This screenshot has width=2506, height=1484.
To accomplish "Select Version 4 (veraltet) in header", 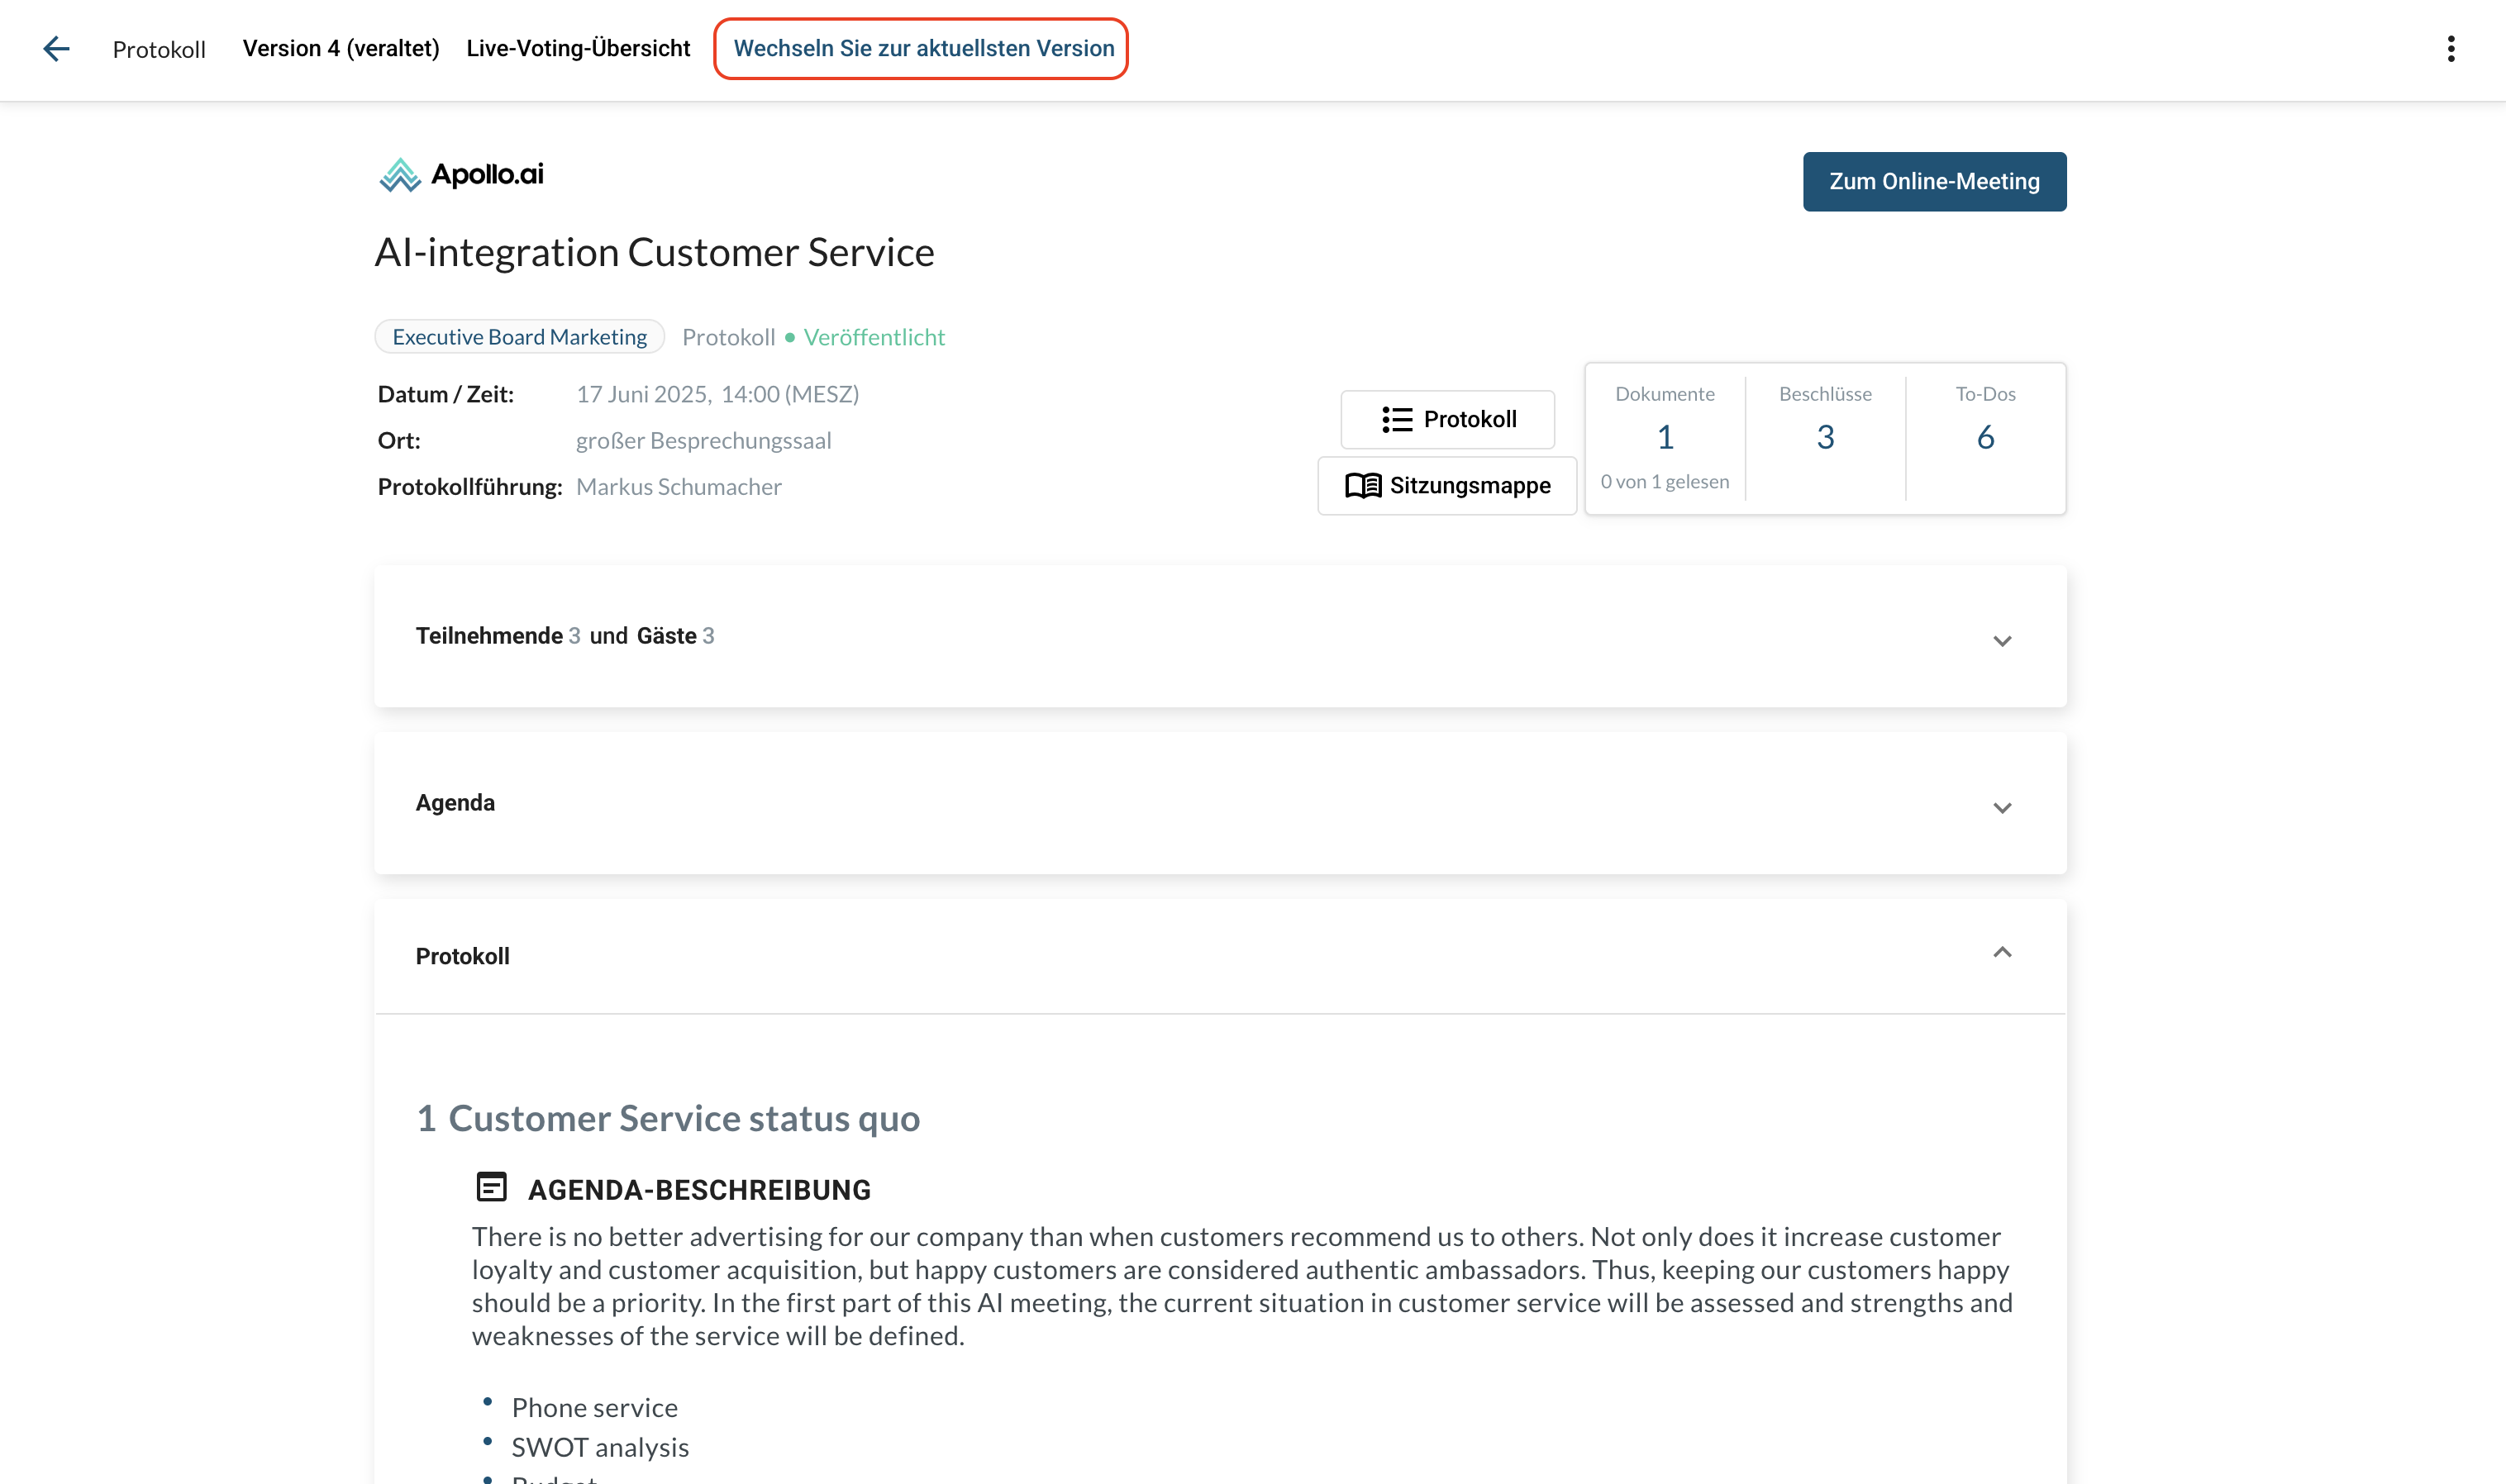I will [x=341, y=49].
